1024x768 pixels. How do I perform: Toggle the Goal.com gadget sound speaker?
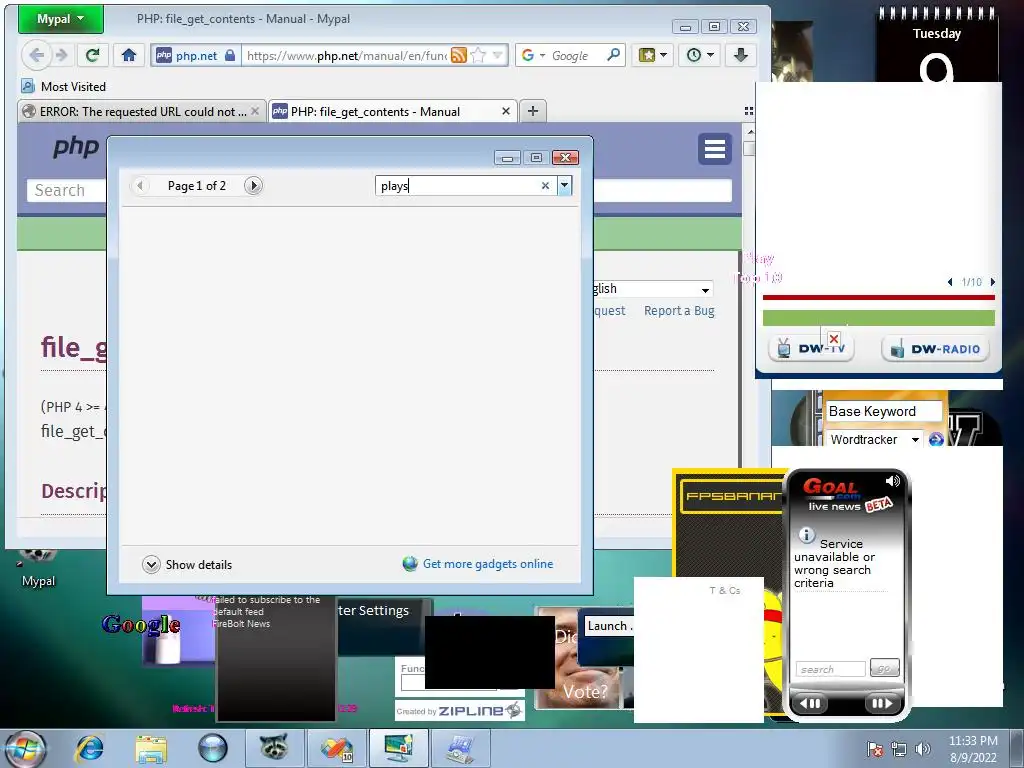892,481
